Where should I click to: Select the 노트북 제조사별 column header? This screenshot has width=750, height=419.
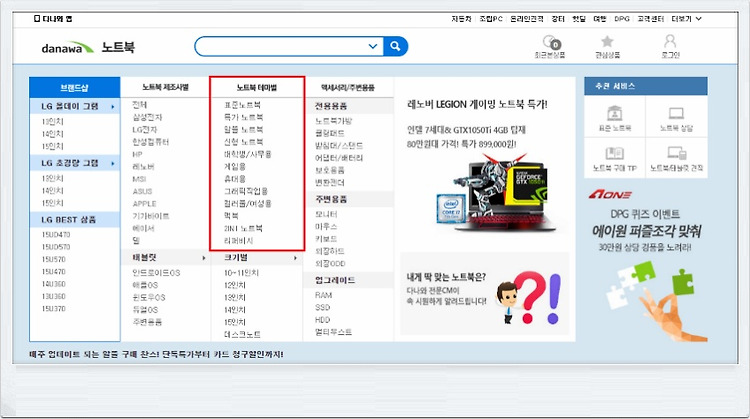click(x=165, y=88)
